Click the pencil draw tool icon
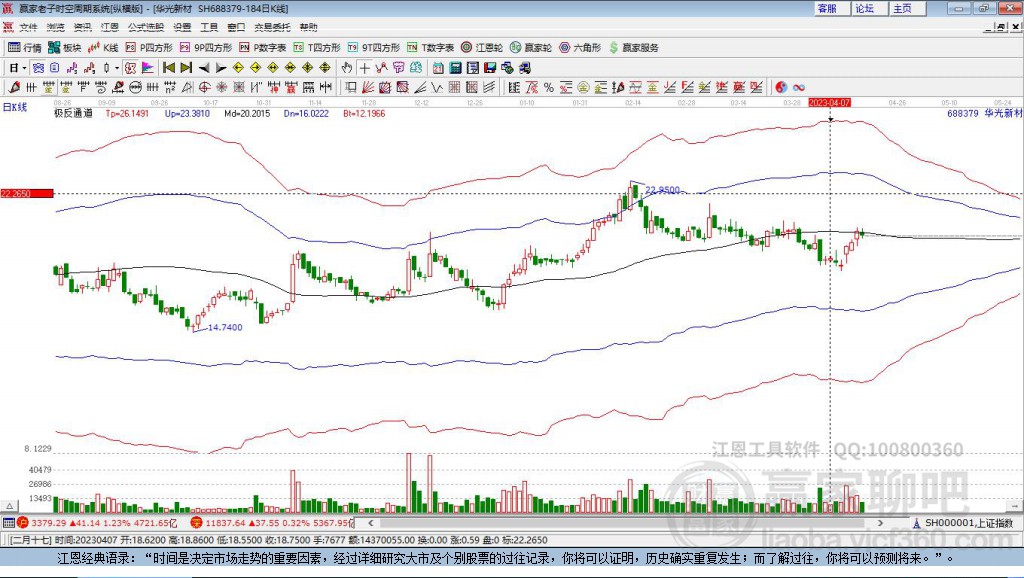This screenshot has height=578, width=1024. click(14, 88)
